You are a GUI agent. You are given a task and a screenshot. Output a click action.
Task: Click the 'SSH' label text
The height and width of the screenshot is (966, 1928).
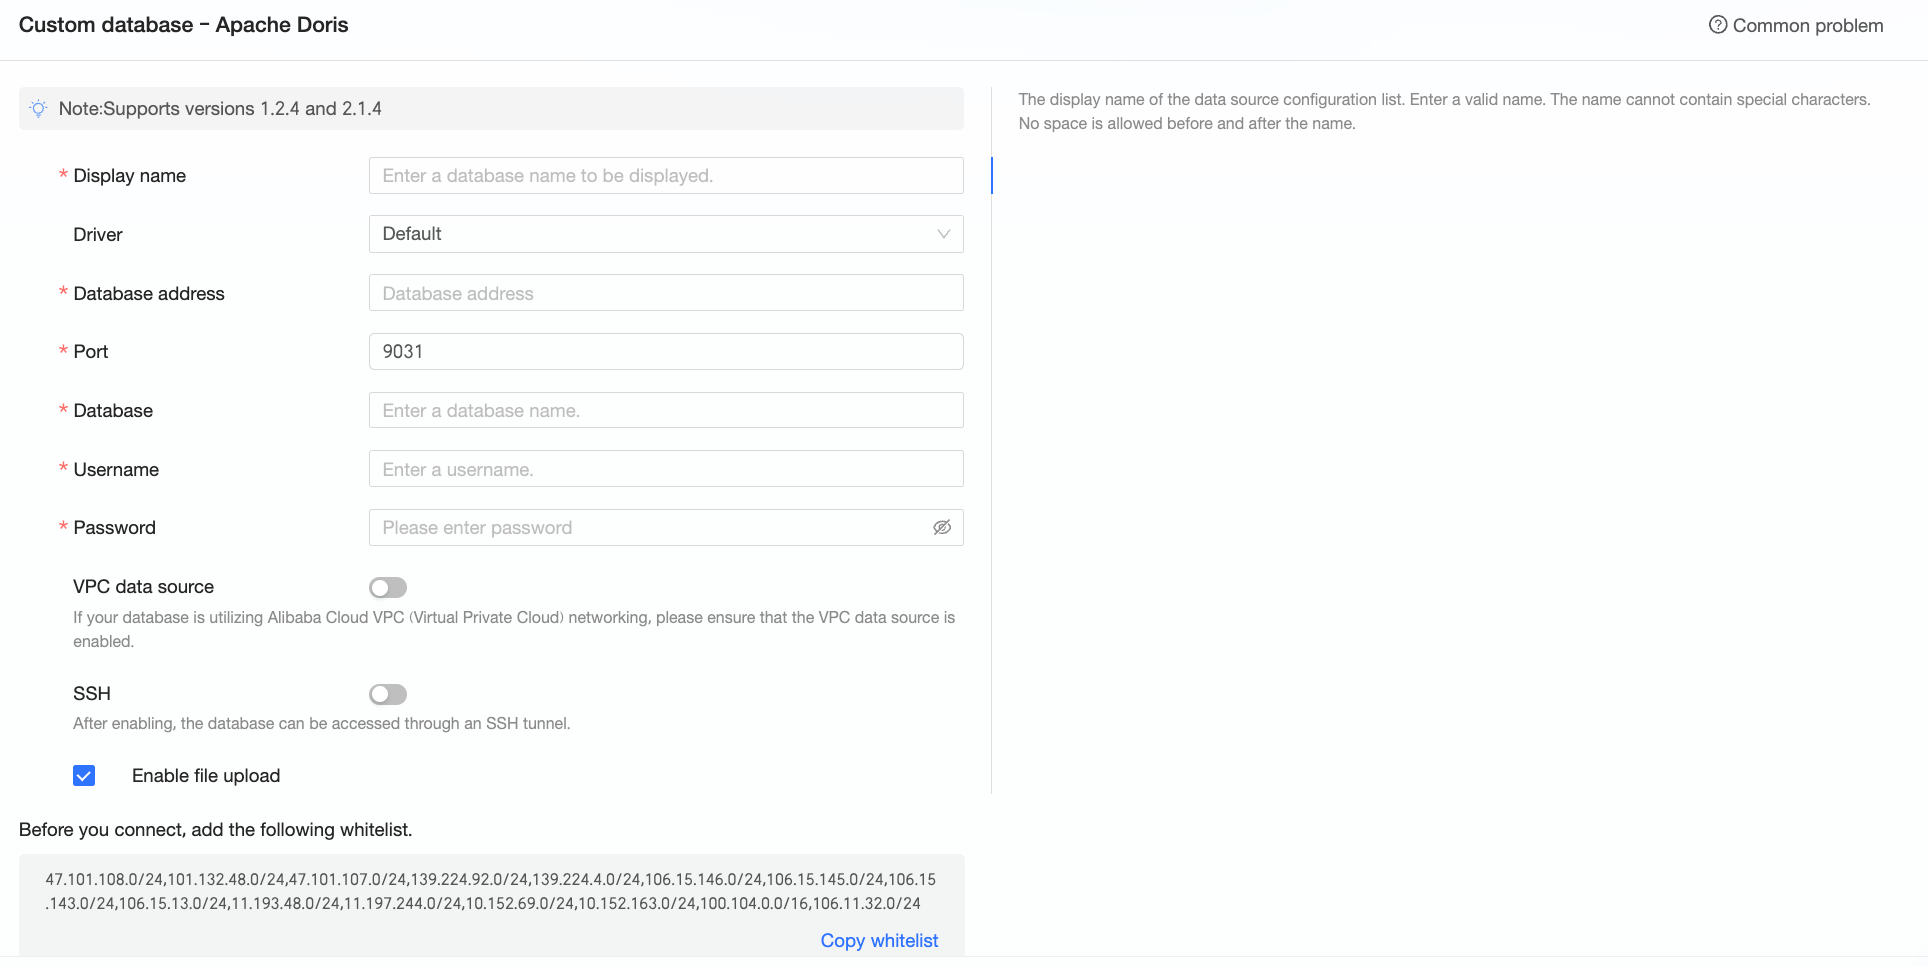tap(92, 694)
